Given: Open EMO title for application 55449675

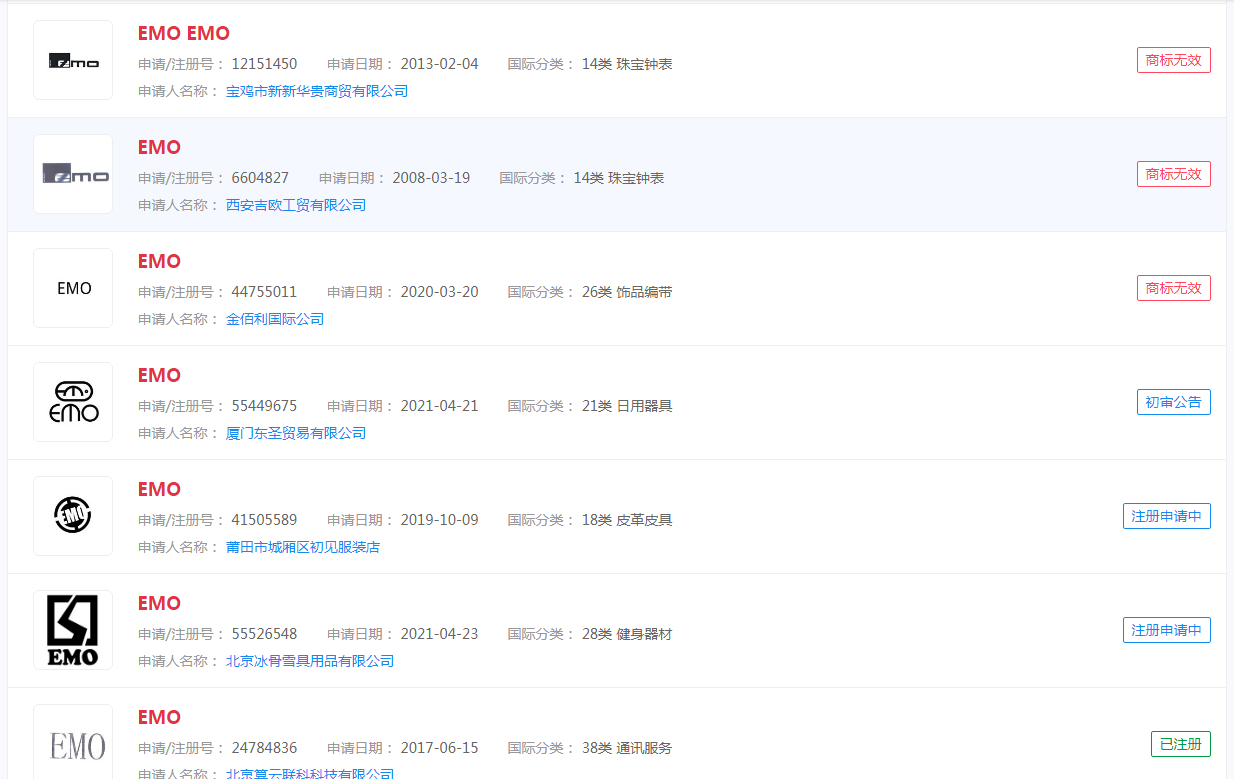Looking at the screenshot, I should coord(160,376).
